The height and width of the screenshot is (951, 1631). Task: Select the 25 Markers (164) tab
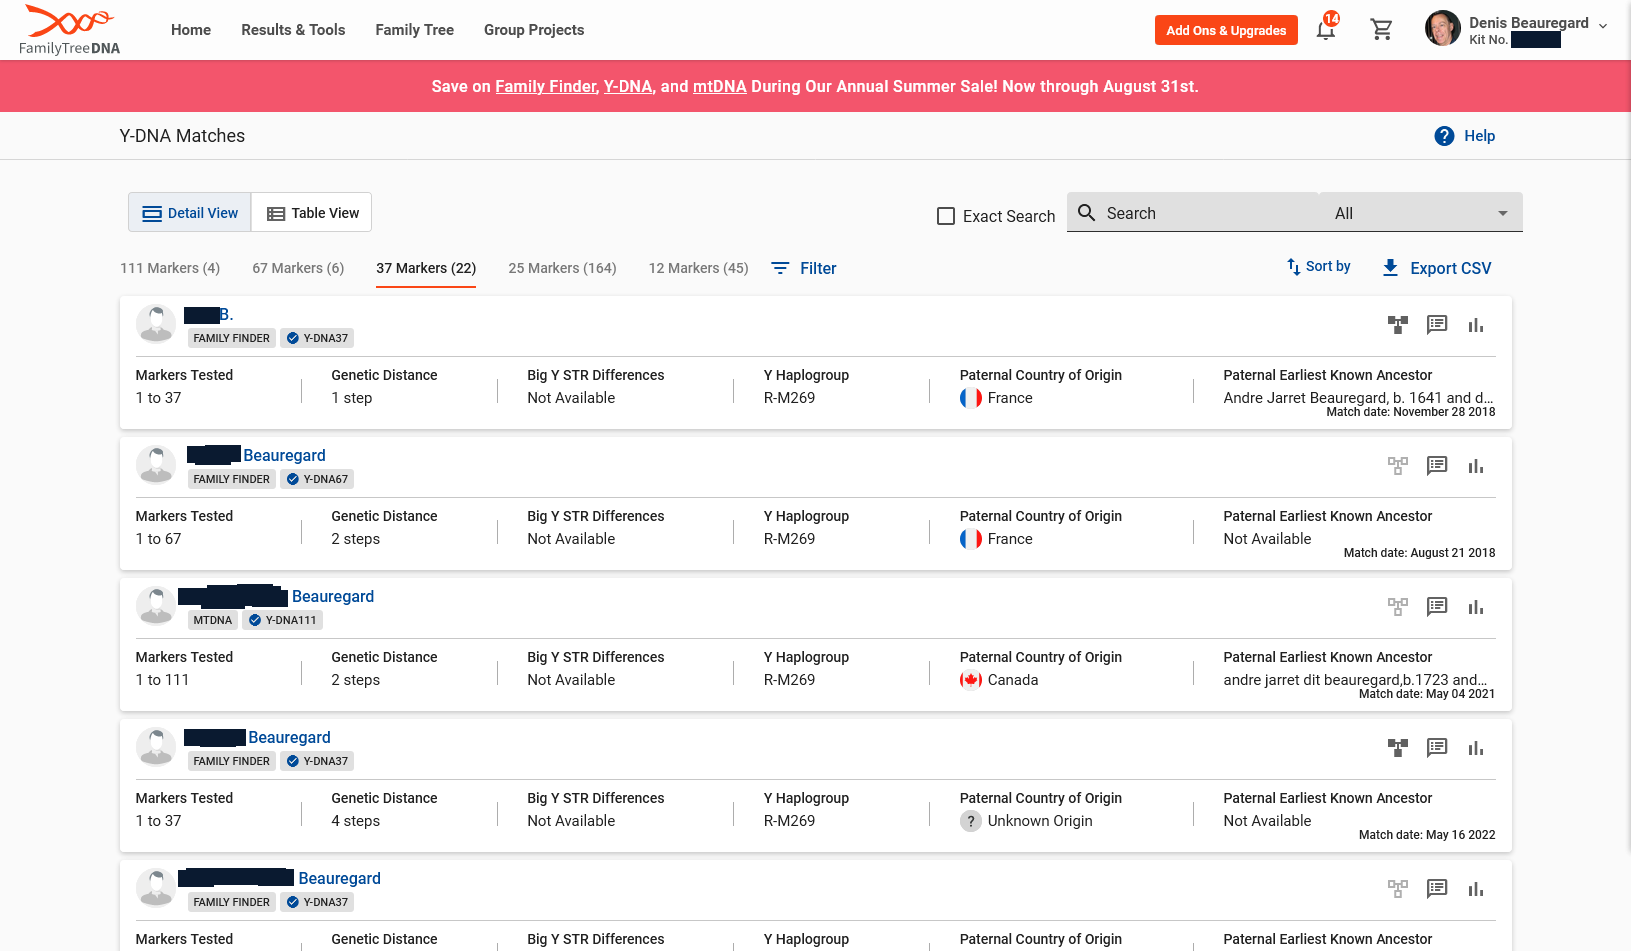pos(562,268)
